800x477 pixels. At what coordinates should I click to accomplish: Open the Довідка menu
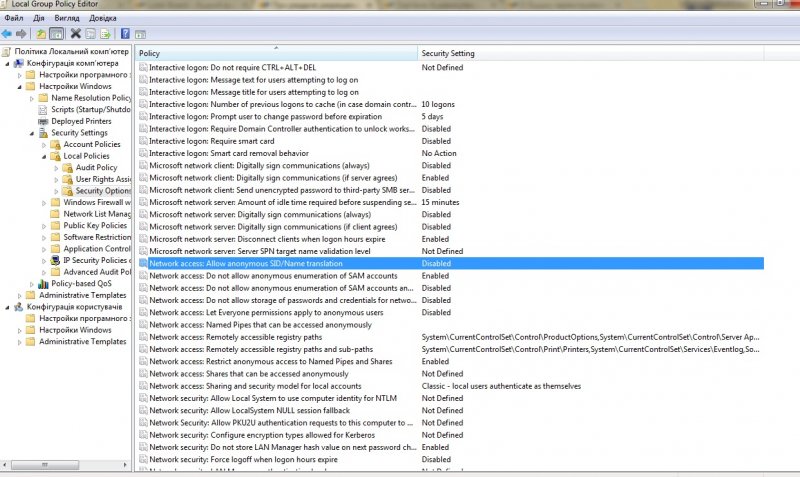click(x=102, y=18)
